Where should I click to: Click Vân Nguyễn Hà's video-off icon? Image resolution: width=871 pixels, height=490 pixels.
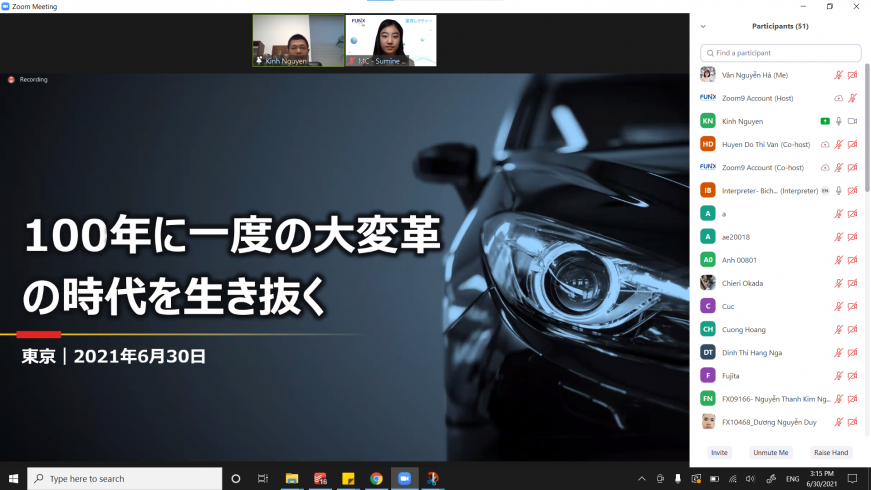coord(853,75)
